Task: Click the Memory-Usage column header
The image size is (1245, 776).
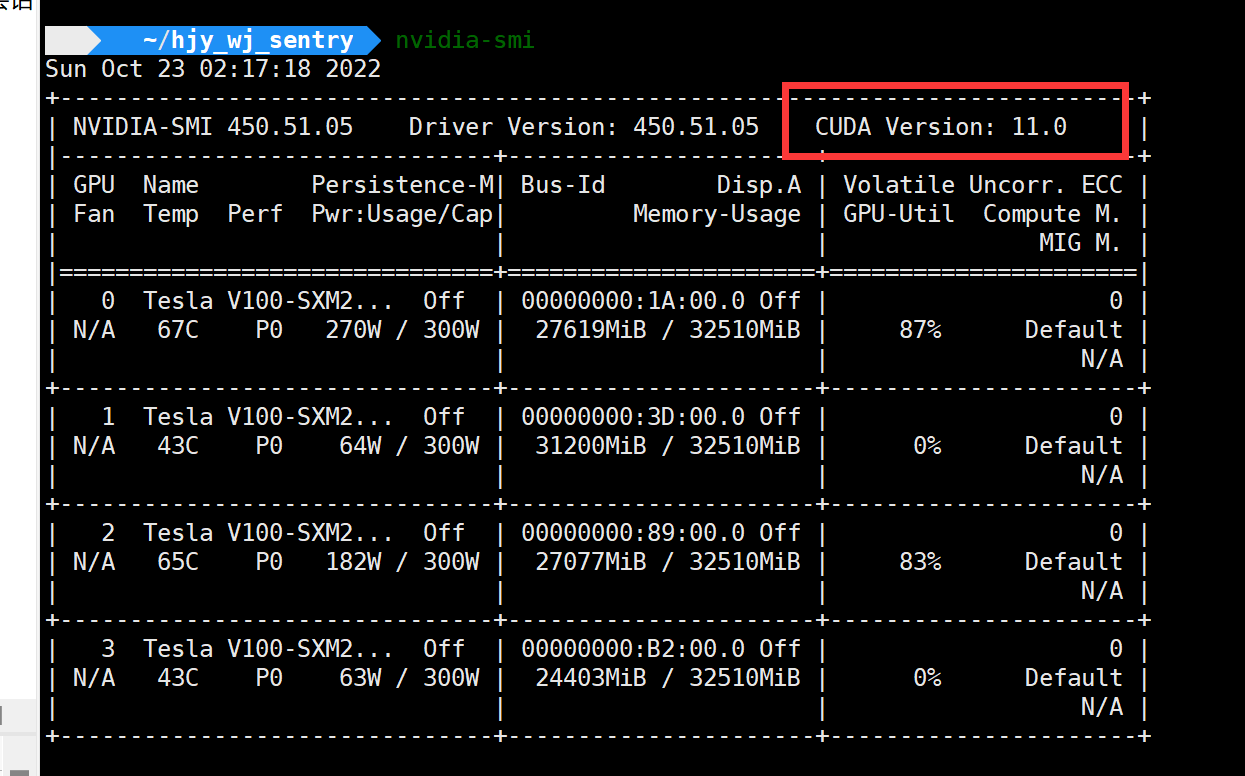Action: click(716, 214)
